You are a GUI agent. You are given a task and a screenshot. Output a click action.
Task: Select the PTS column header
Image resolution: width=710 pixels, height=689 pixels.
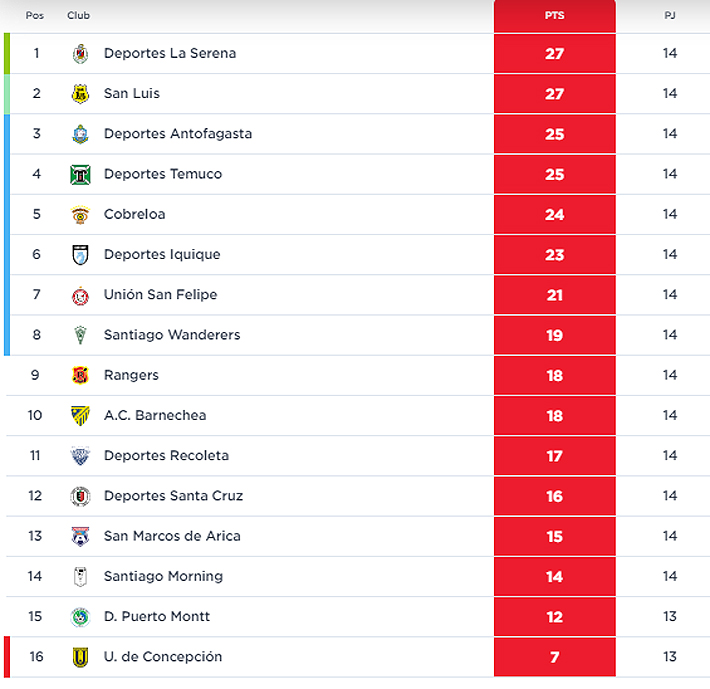coord(555,15)
